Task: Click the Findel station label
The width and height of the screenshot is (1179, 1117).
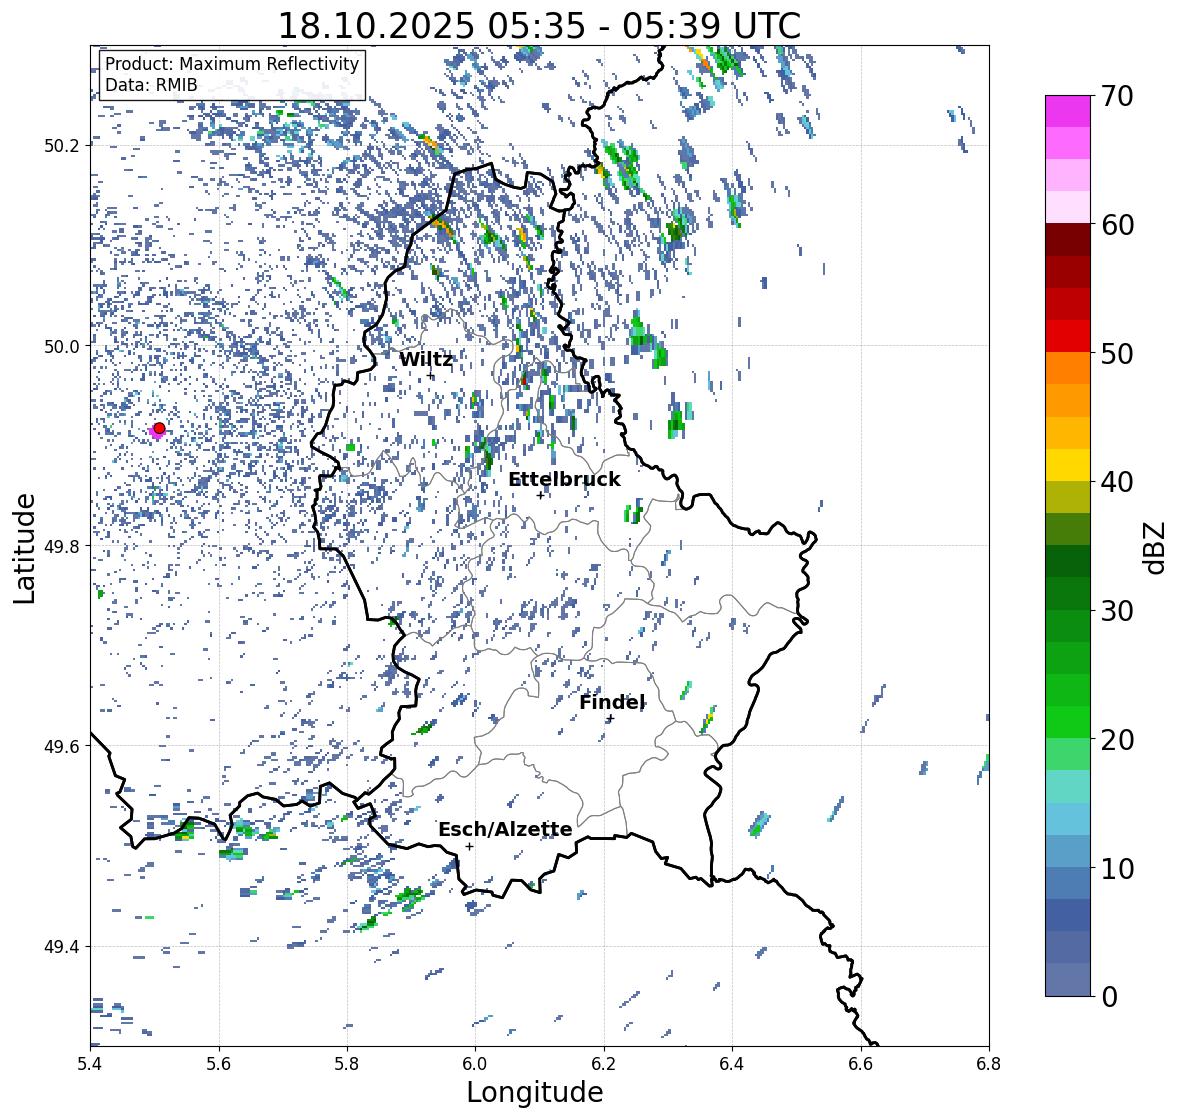Action: [612, 703]
